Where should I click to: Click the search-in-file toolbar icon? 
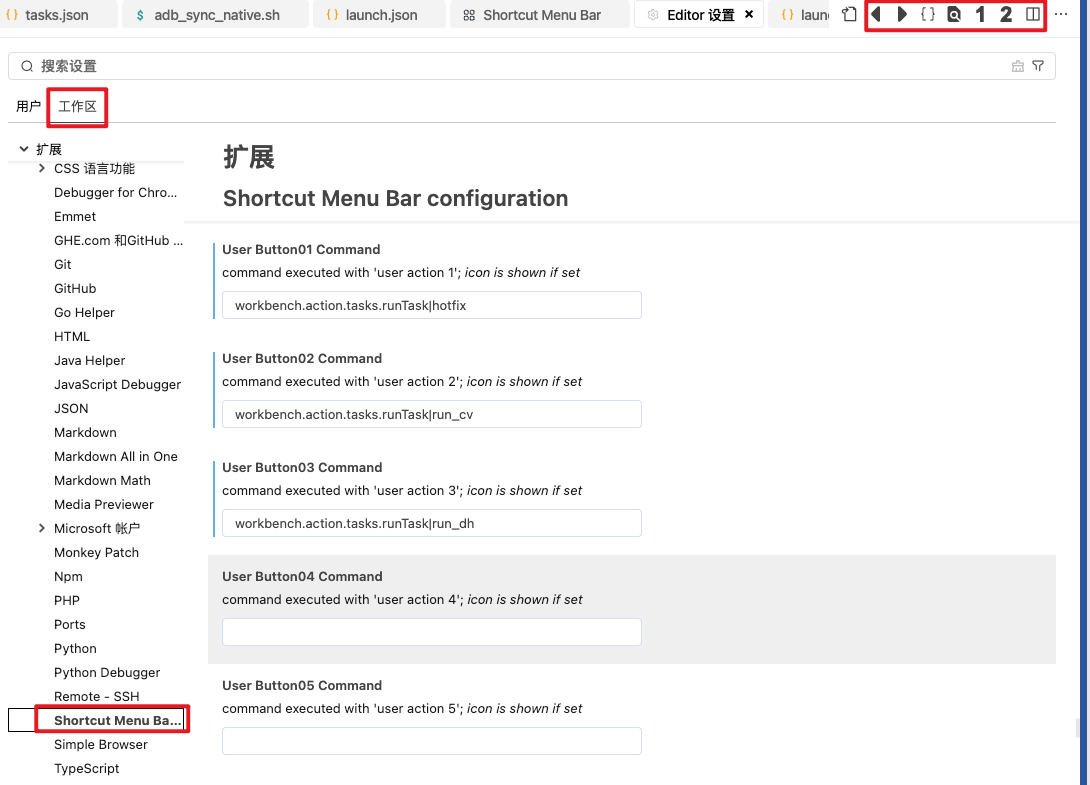point(954,15)
